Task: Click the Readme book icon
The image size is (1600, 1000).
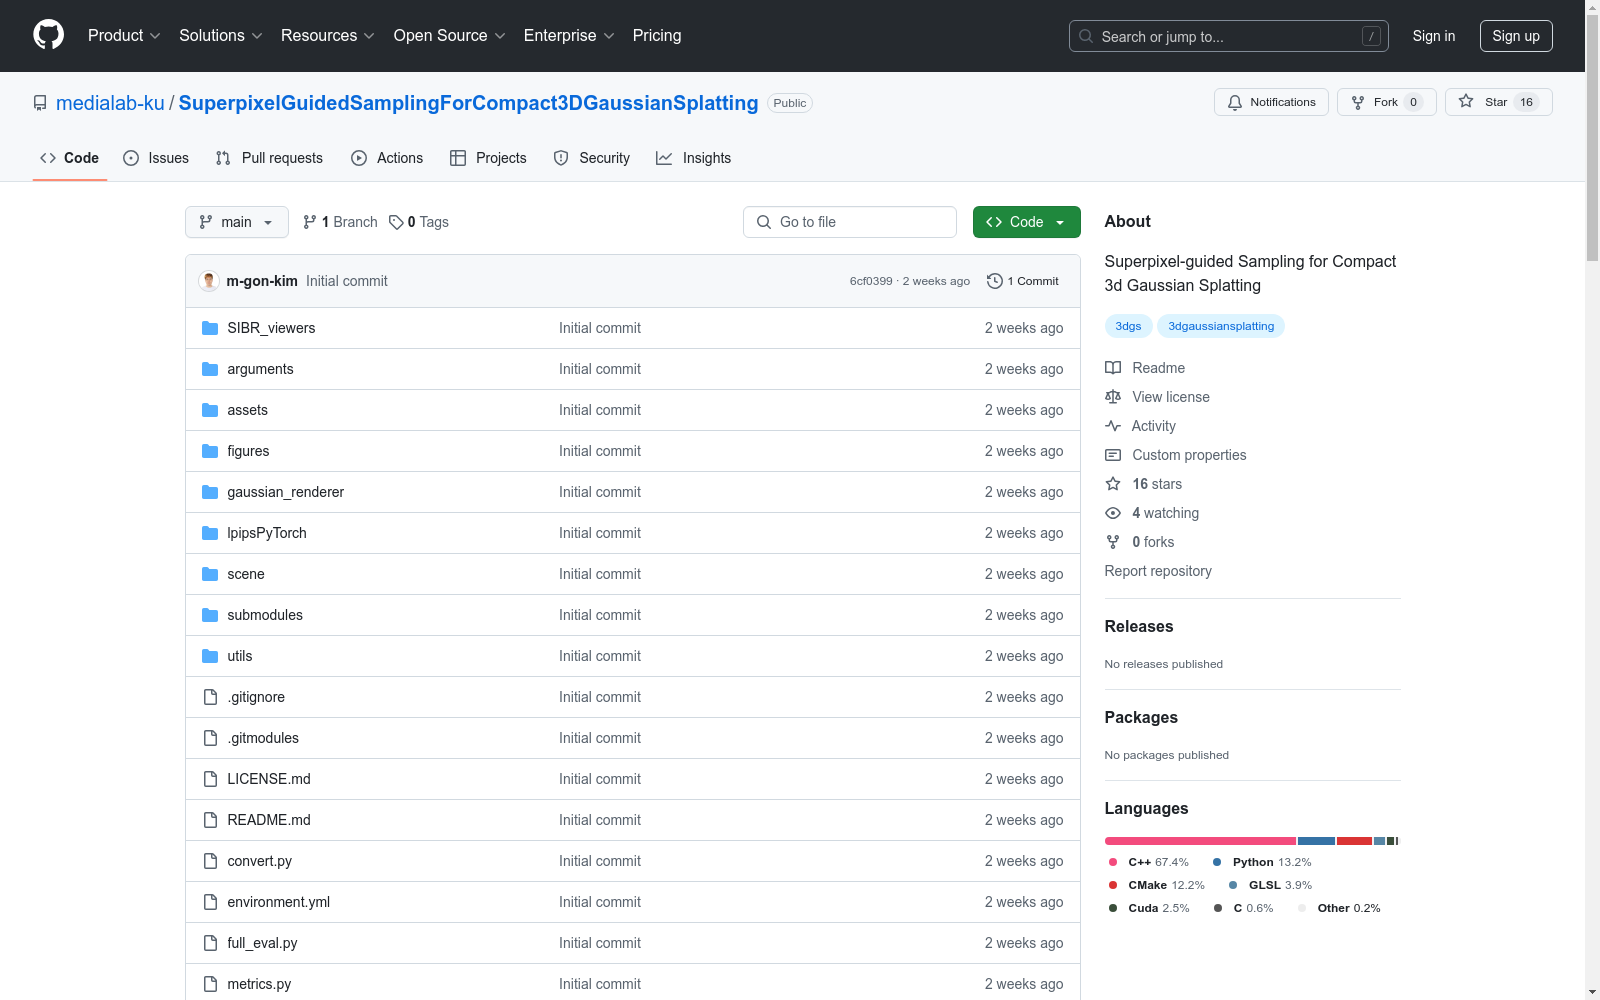Action: [1113, 368]
